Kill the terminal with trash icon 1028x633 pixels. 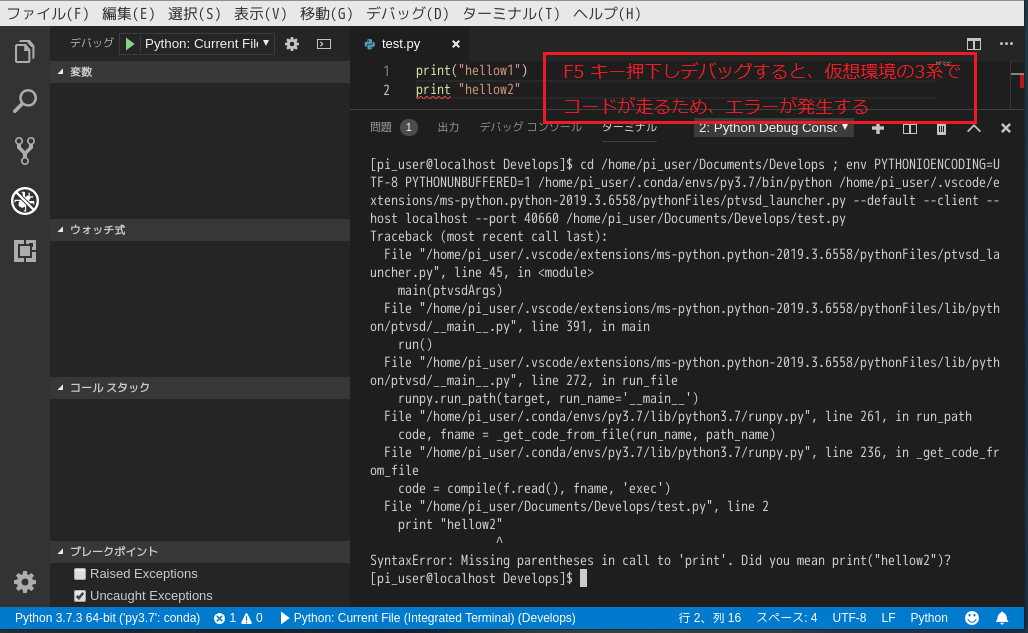click(x=941, y=128)
